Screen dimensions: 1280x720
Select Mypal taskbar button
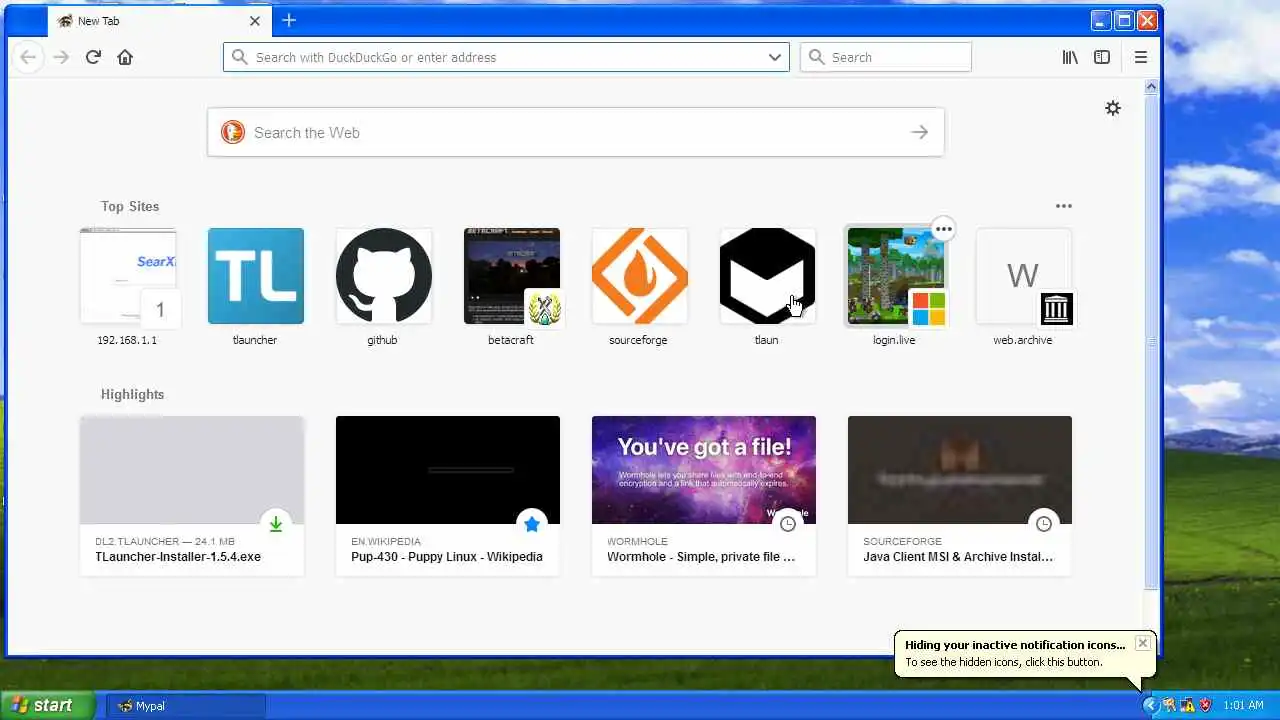pos(185,706)
